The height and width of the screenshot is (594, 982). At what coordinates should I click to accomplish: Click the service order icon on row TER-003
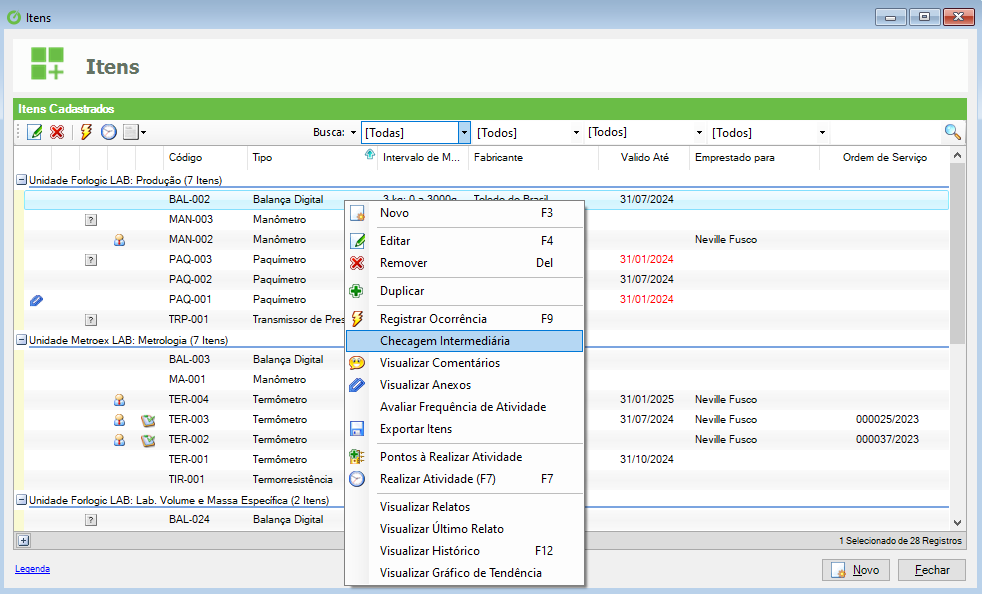click(x=148, y=420)
